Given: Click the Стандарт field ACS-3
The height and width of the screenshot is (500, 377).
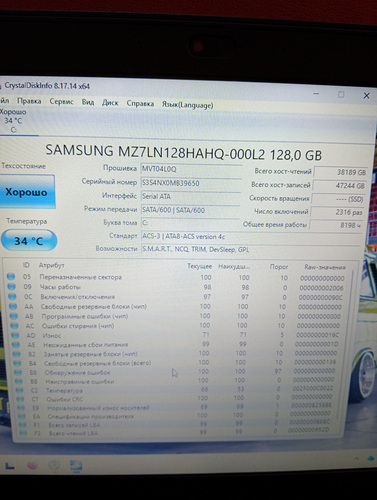Looking at the screenshot, I should 251,236.
